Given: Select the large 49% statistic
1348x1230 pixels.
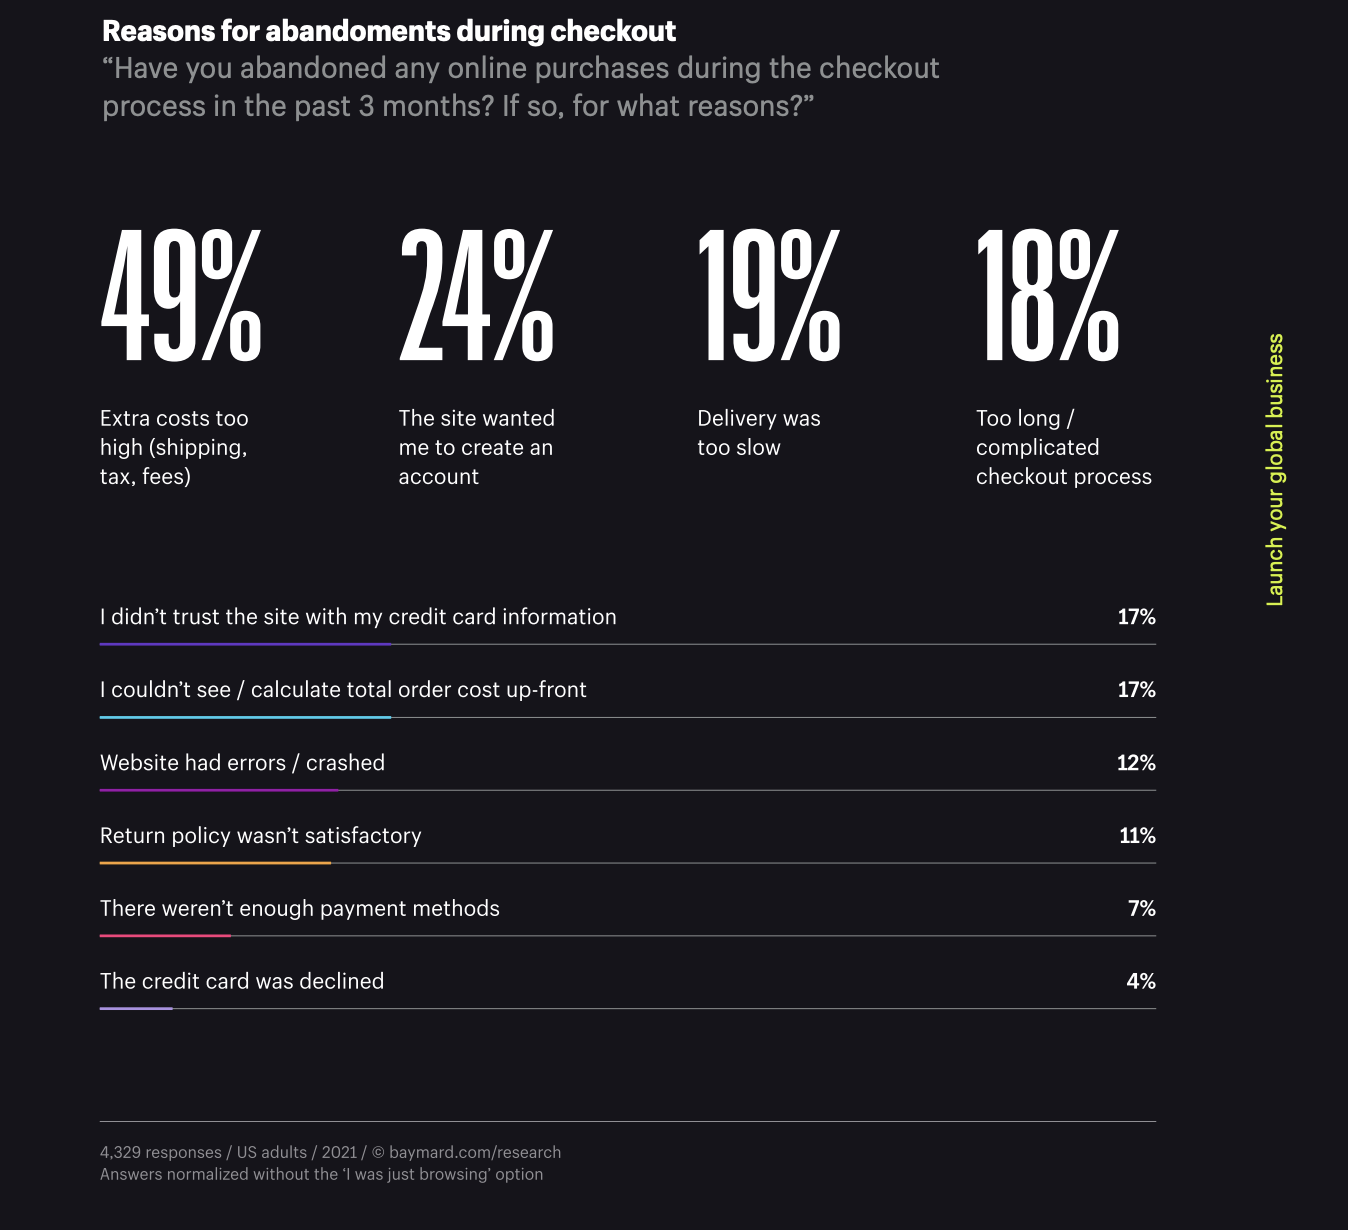Looking at the screenshot, I should pyautogui.click(x=181, y=296).
